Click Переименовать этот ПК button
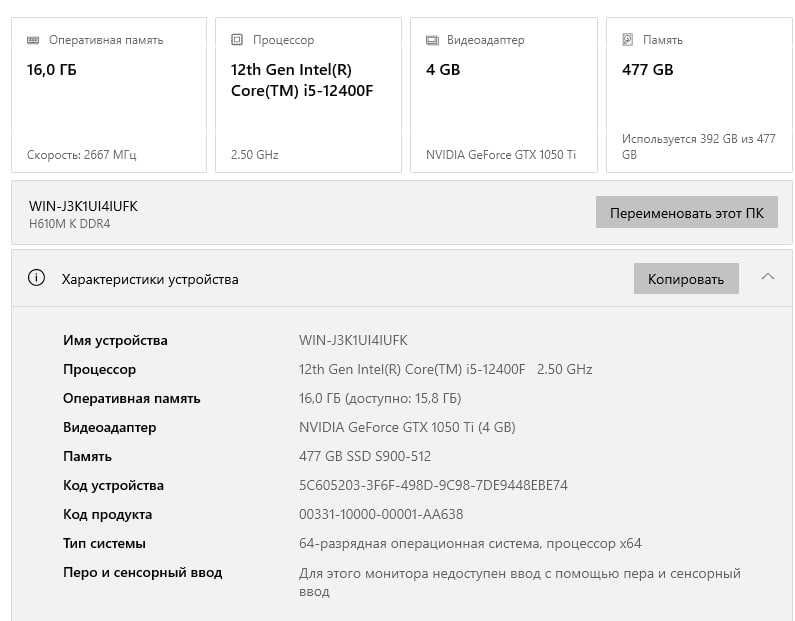The height and width of the screenshot is (621, 795). [686, 213]
